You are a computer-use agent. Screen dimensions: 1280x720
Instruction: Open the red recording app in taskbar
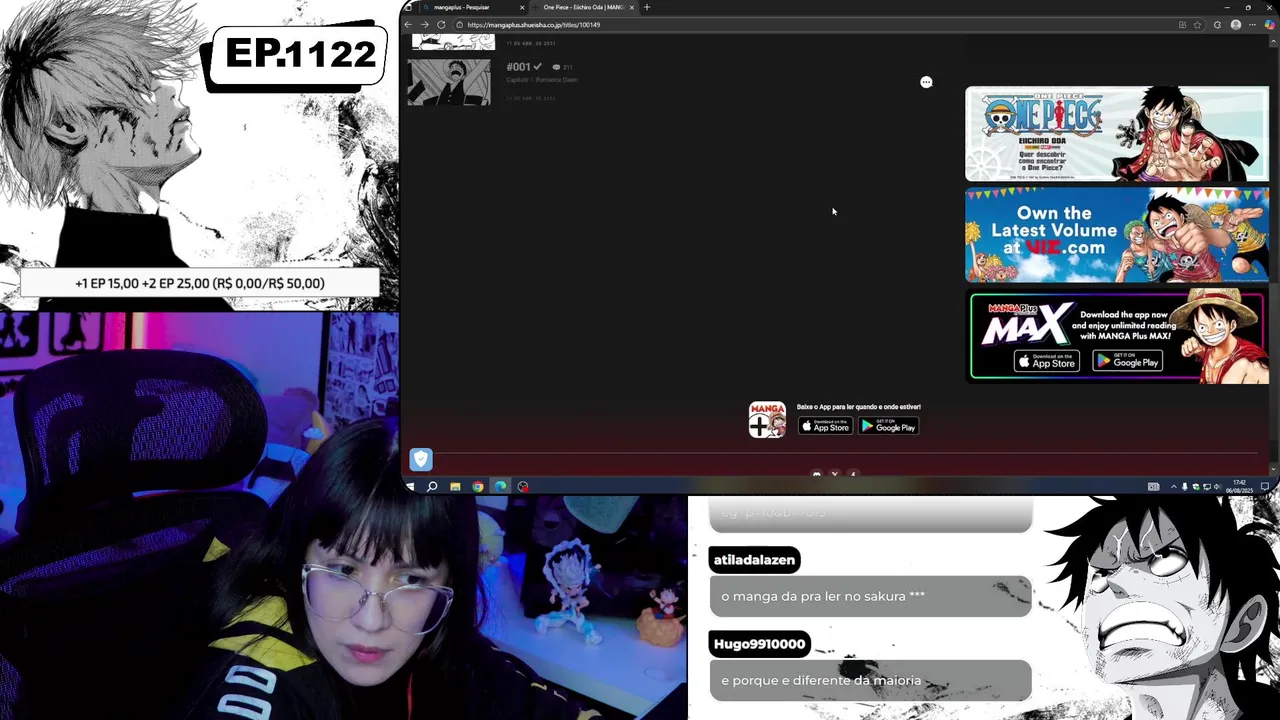coord(523,487)
